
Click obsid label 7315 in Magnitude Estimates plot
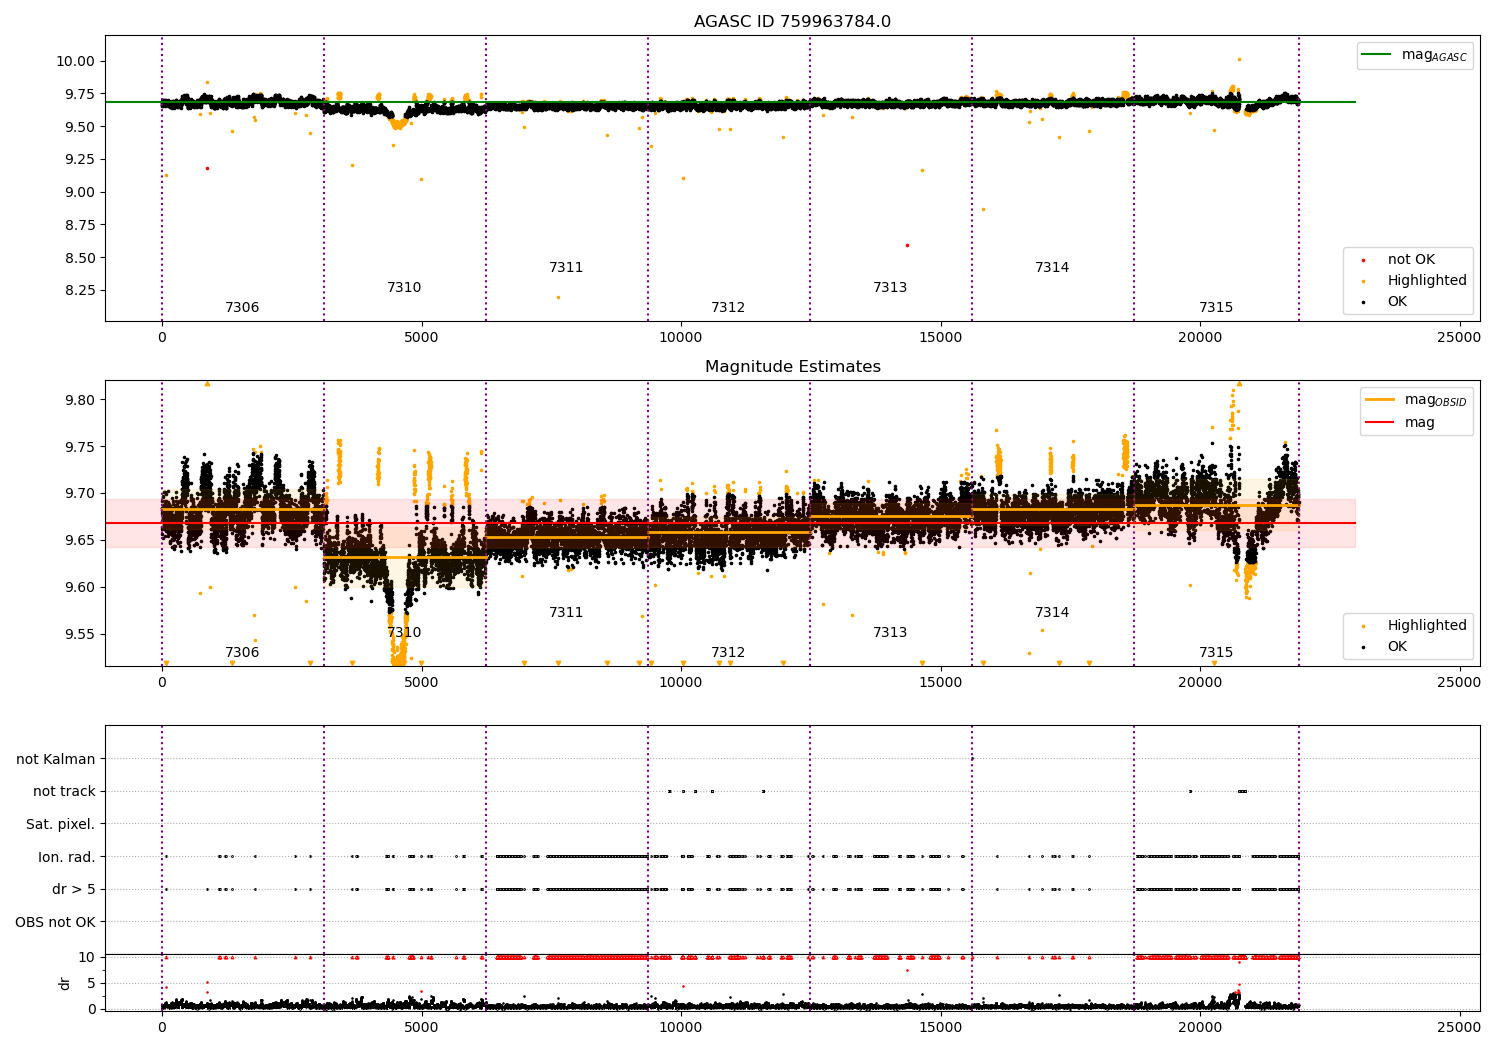click(x=1216, y=652)
